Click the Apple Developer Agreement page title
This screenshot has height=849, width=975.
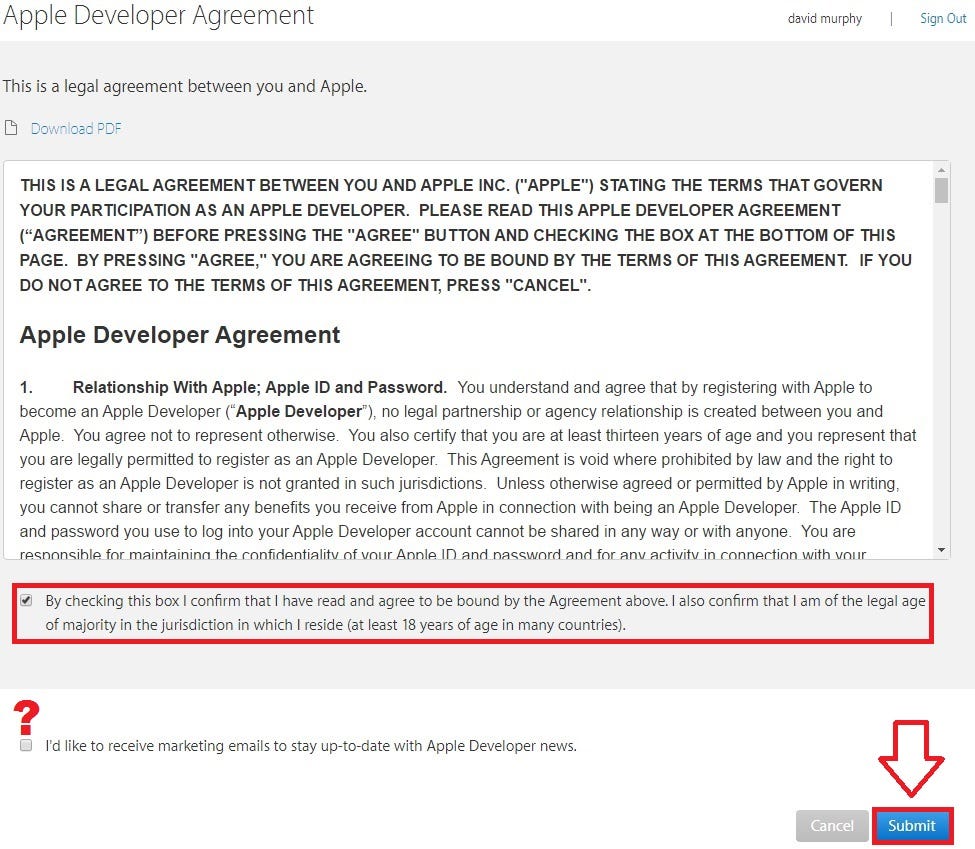[159, 15]
